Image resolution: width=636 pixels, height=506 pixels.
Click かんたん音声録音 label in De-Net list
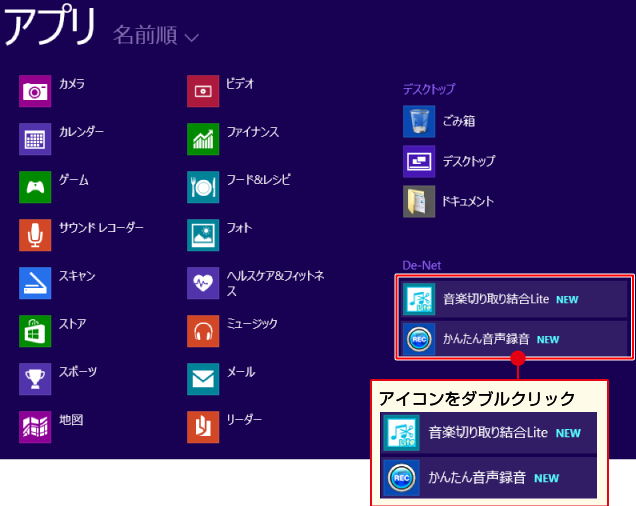[x=486, y=339]
